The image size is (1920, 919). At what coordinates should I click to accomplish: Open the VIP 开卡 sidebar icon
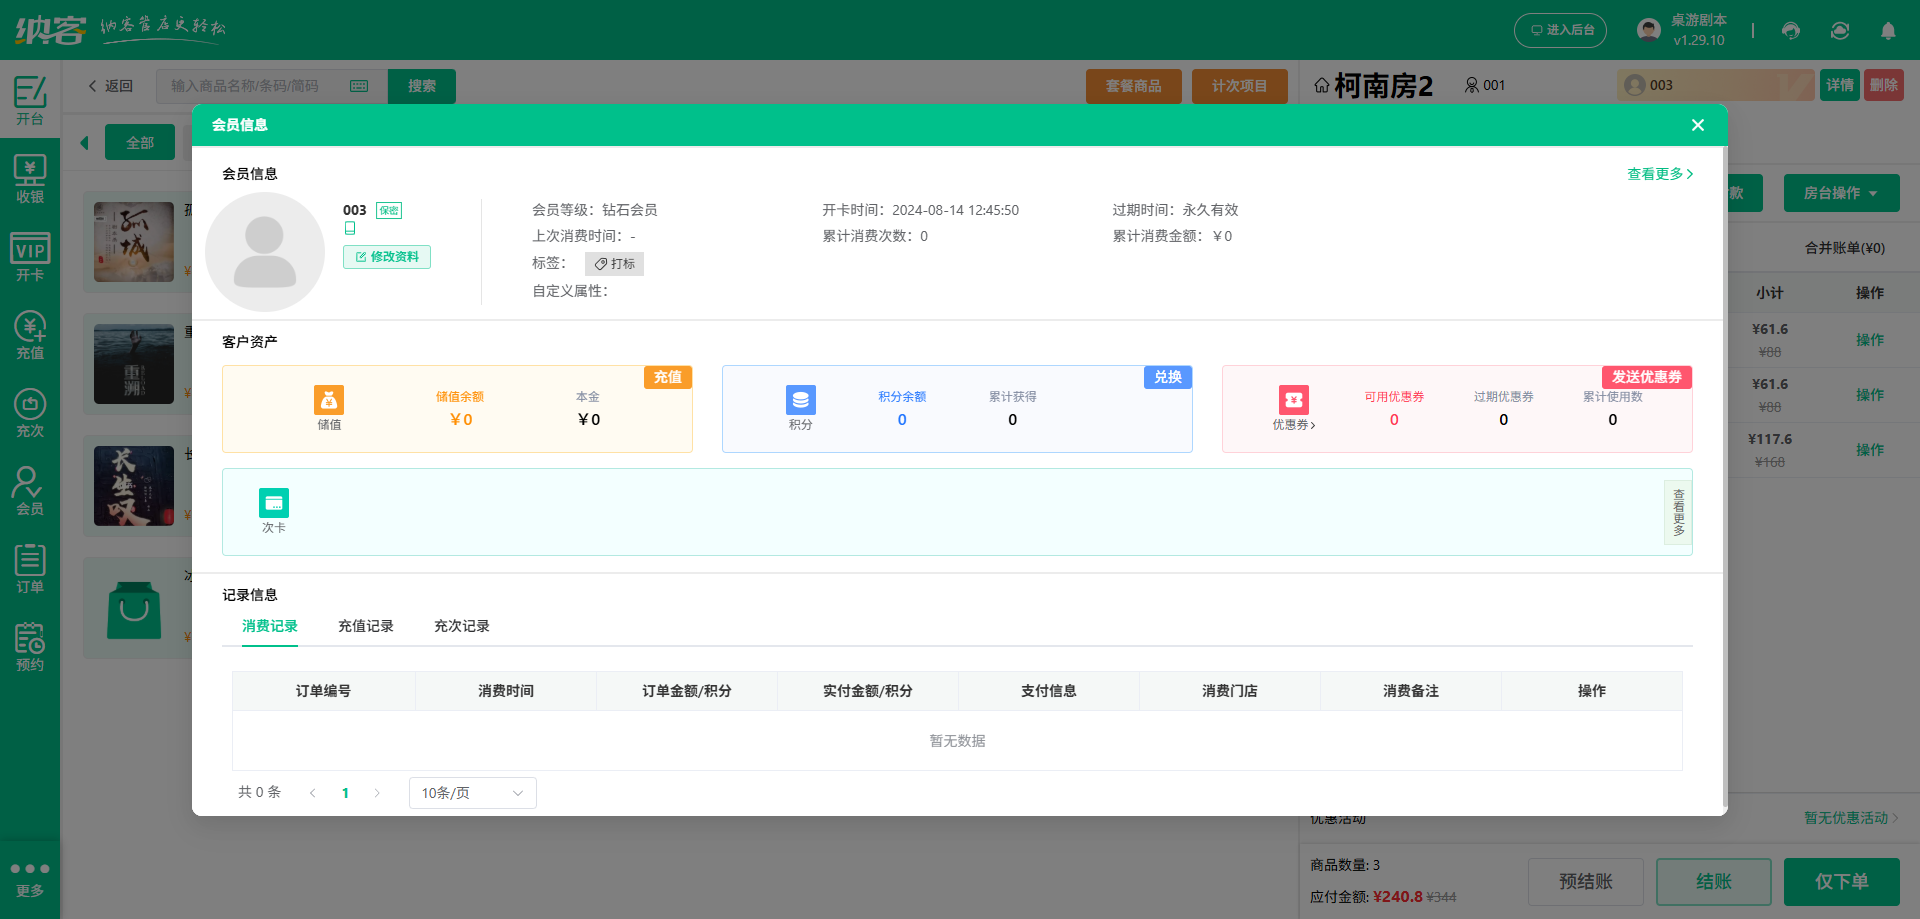(30, 255)
